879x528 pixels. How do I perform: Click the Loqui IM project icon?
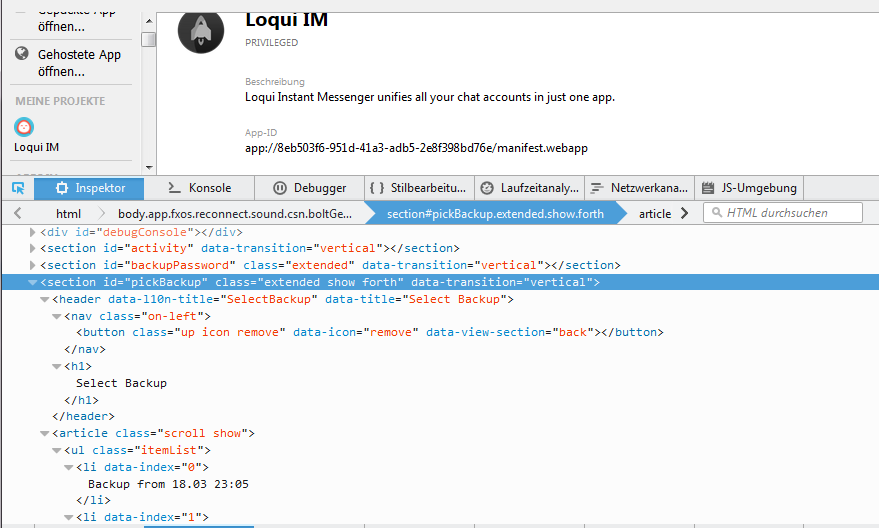point(25,127)
